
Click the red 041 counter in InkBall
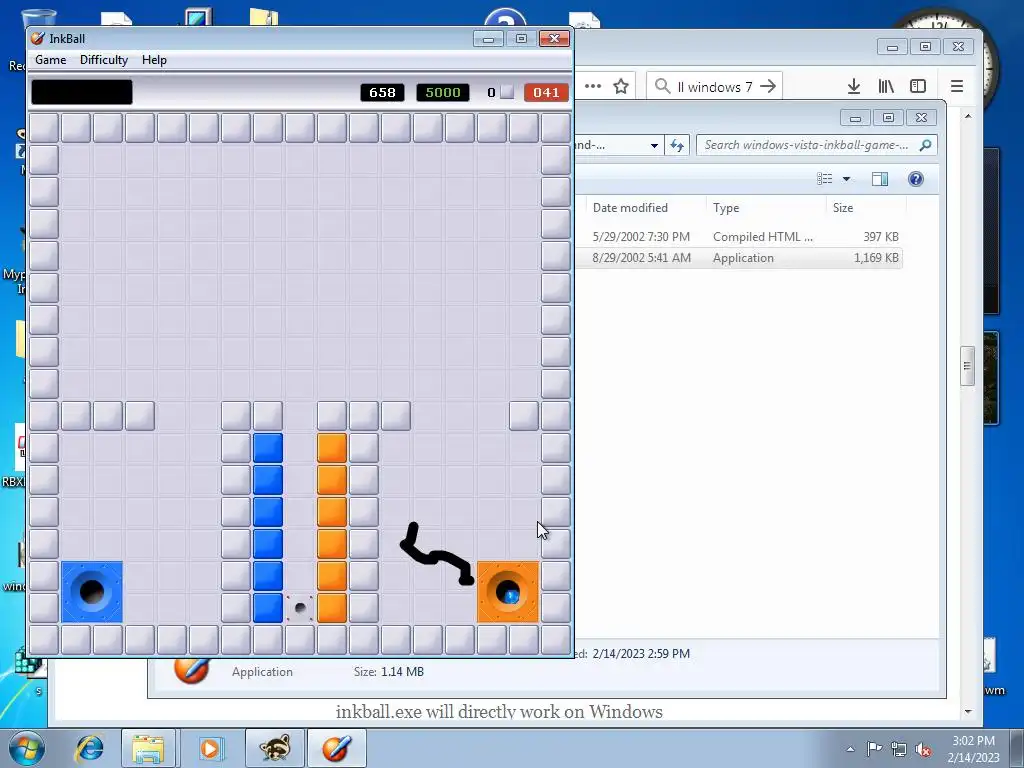click(x=546, y=92)
